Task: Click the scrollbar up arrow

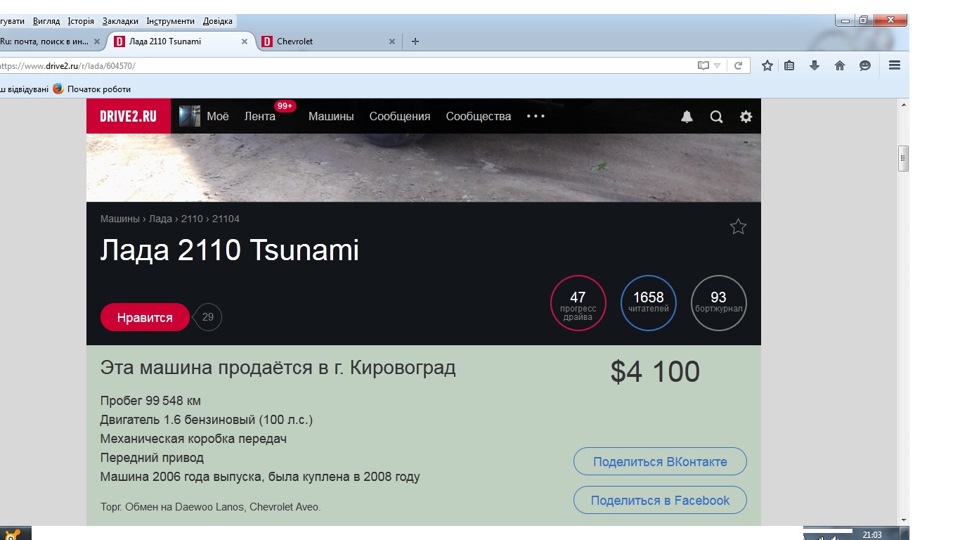Action: pos(903,105)
